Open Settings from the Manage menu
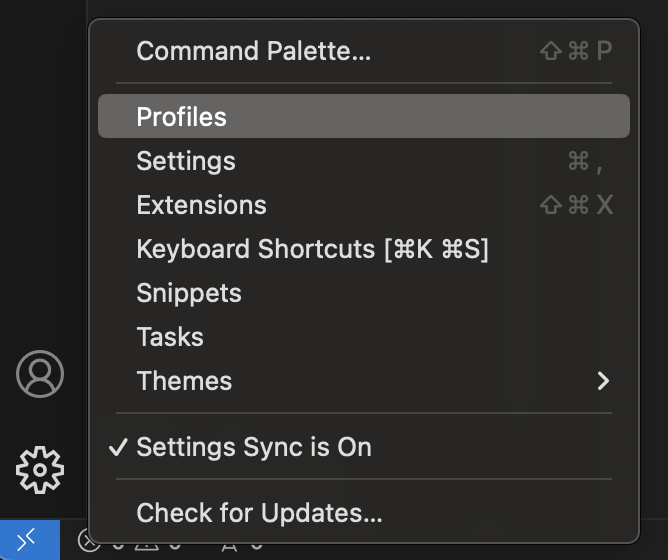This screenshot has height=560, width=668. pyautogui.click(x=186, y=161)
